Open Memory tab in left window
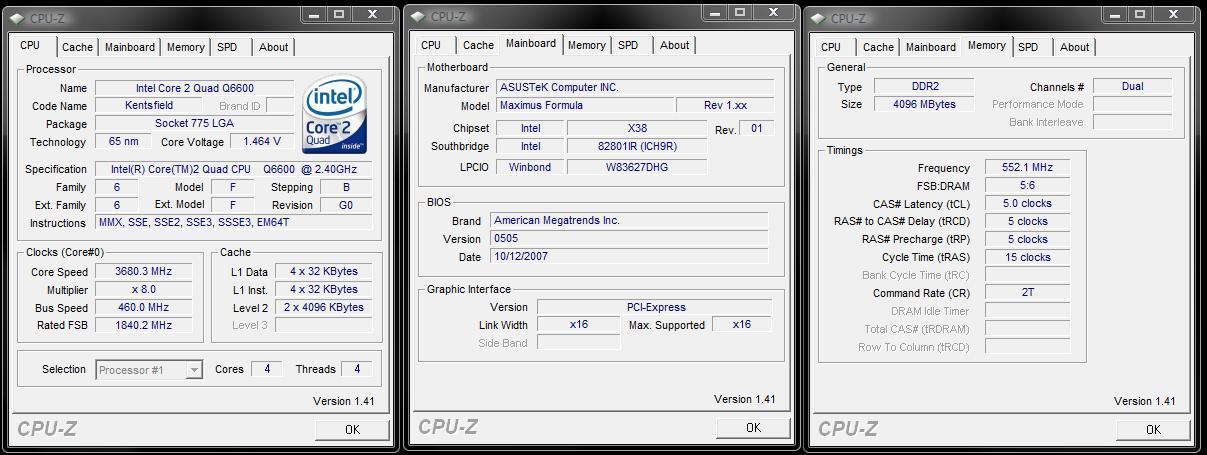This screenshot has height=455, width=1207. point(186,47)
